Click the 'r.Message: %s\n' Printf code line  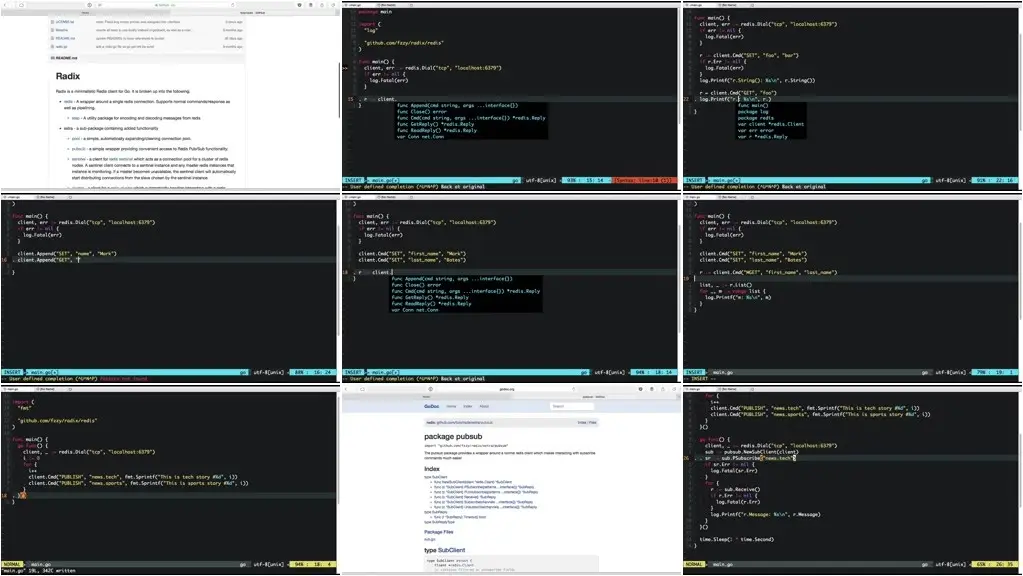[x=765, y=515]
